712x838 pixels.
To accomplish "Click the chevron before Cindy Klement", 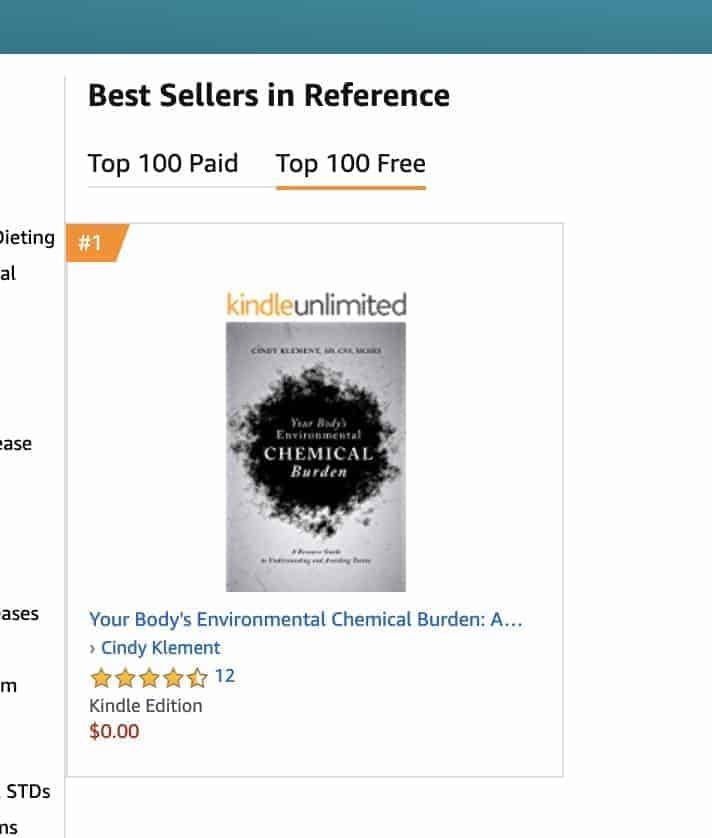I will 93,648.
